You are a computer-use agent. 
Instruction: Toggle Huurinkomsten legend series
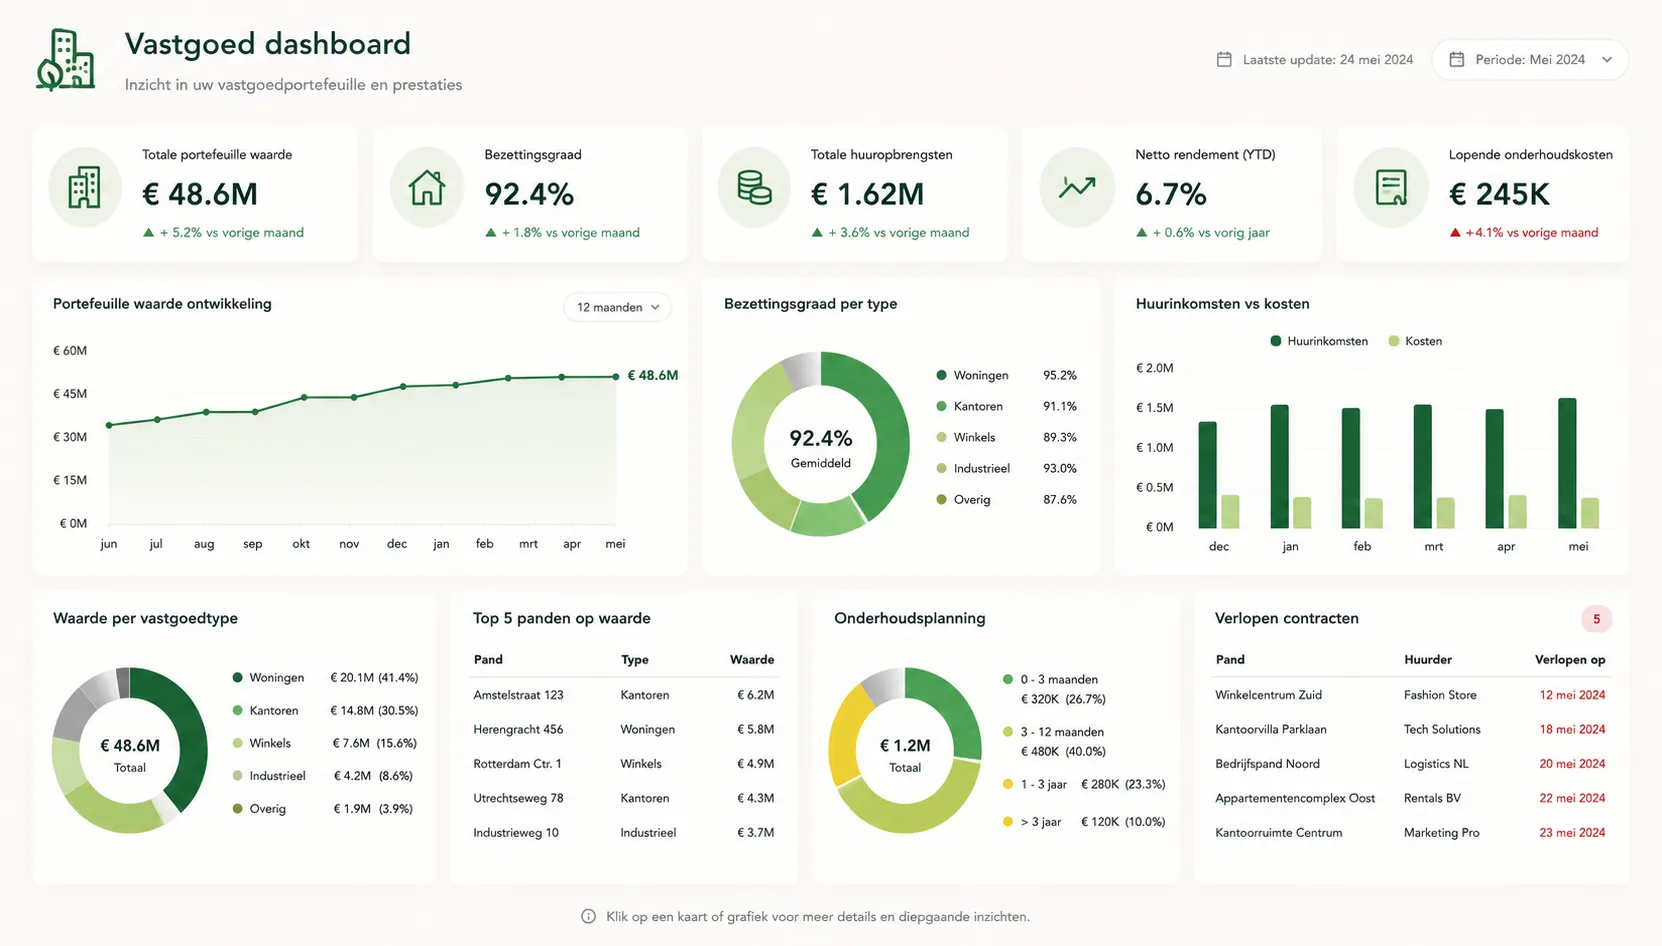click(1319, 341)
